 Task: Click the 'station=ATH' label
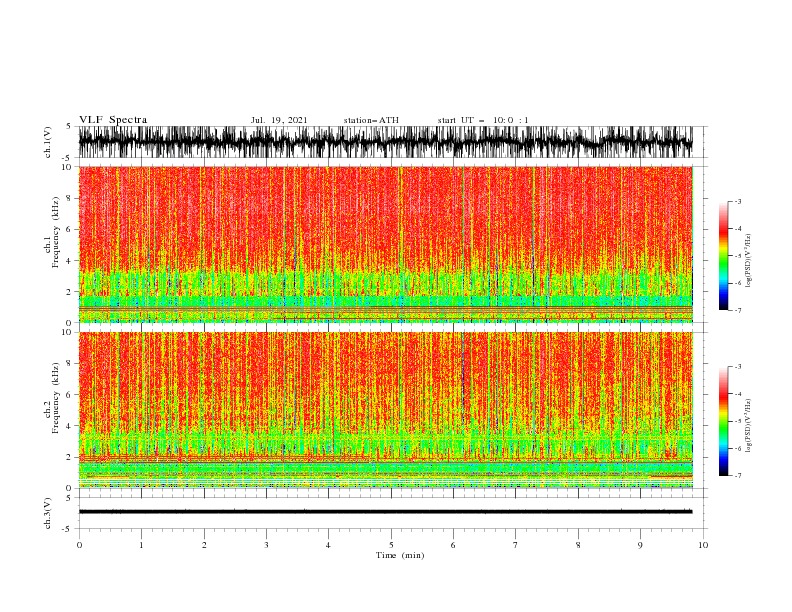[x=371, y=120]
